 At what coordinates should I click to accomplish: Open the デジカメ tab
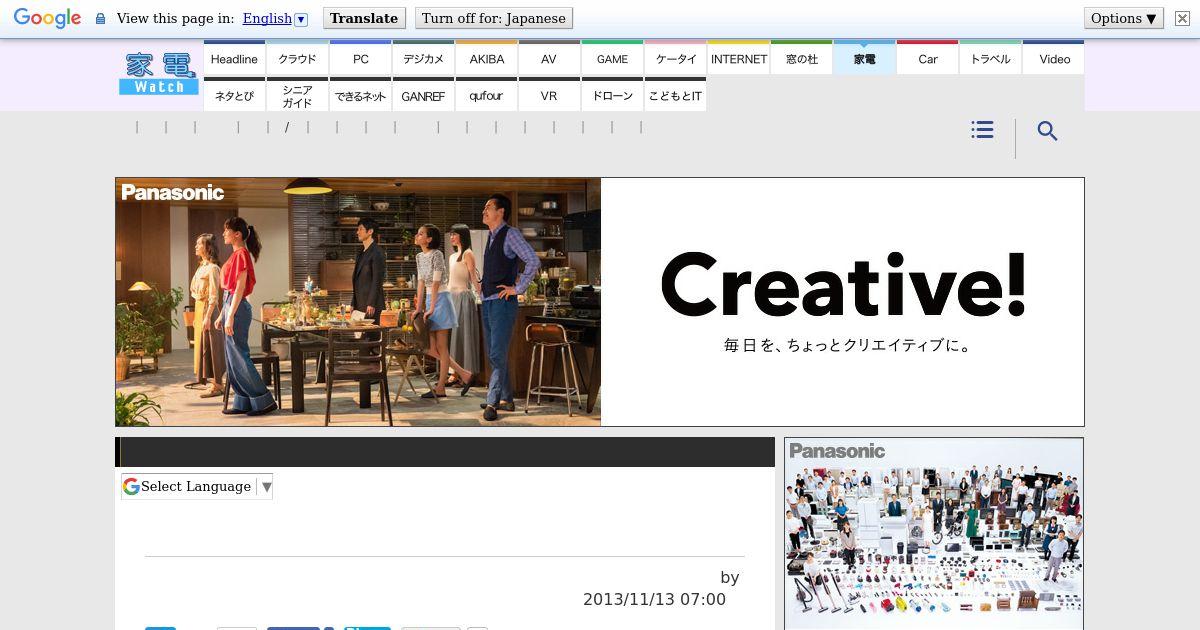click(x=423, y=59)
